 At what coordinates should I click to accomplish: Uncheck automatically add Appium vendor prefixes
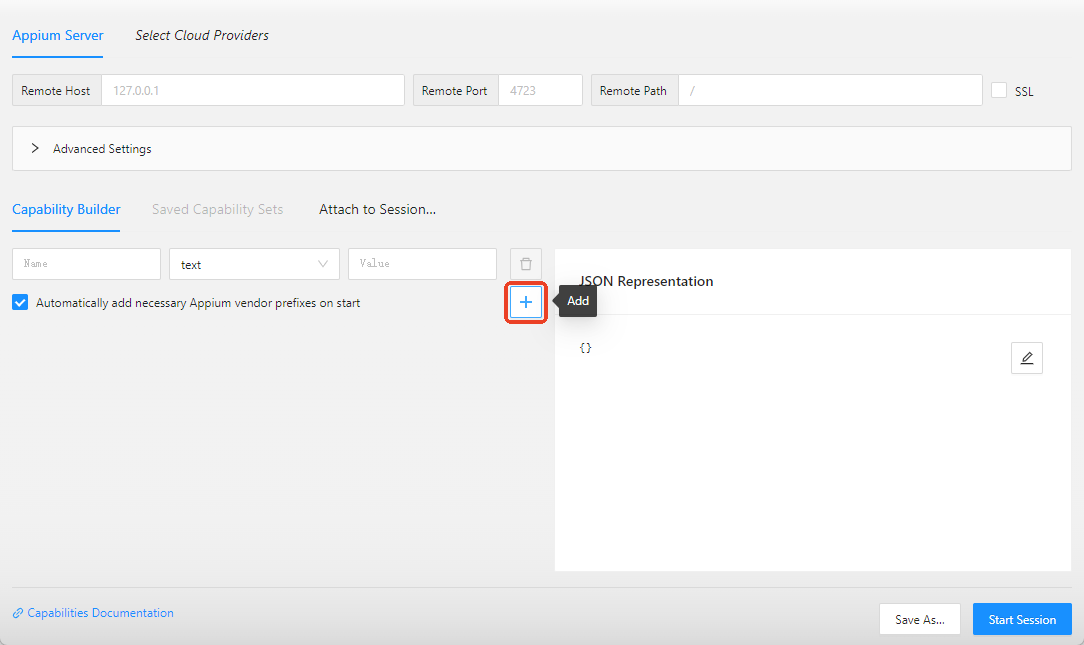click(x=20, y=302)
